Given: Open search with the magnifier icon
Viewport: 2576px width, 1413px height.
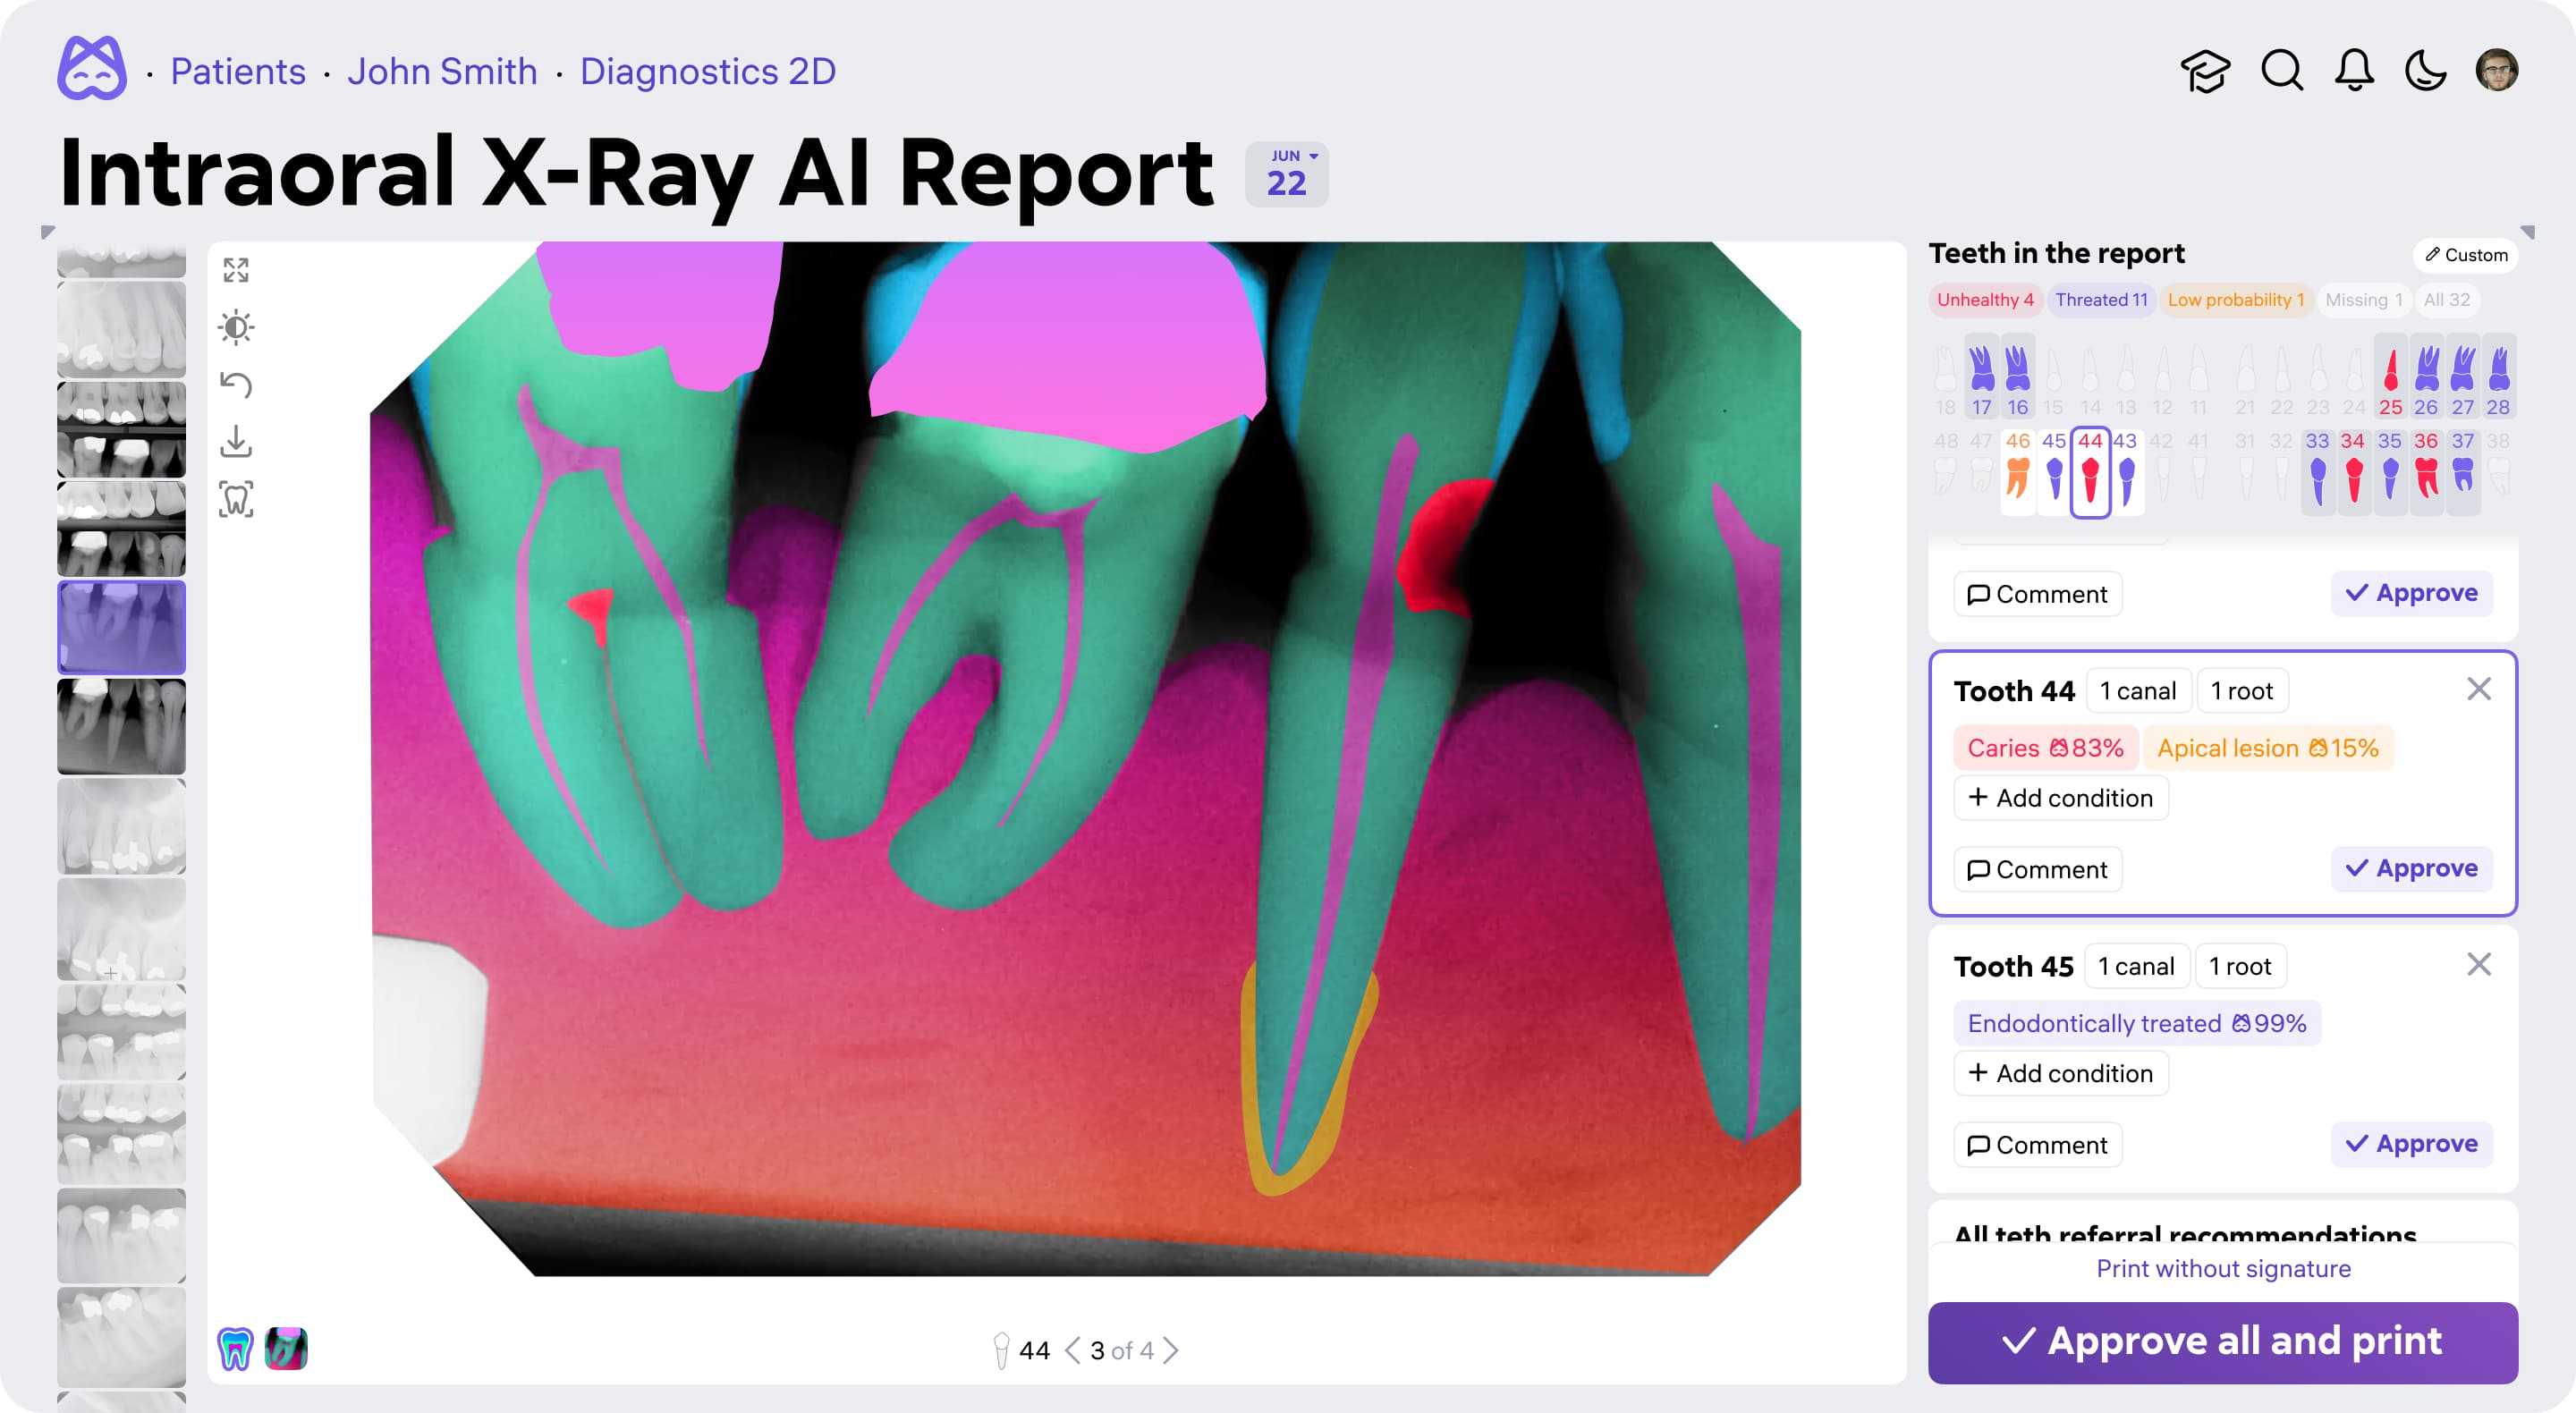Looking at the screenshot, I should (x=2281, y=71).
